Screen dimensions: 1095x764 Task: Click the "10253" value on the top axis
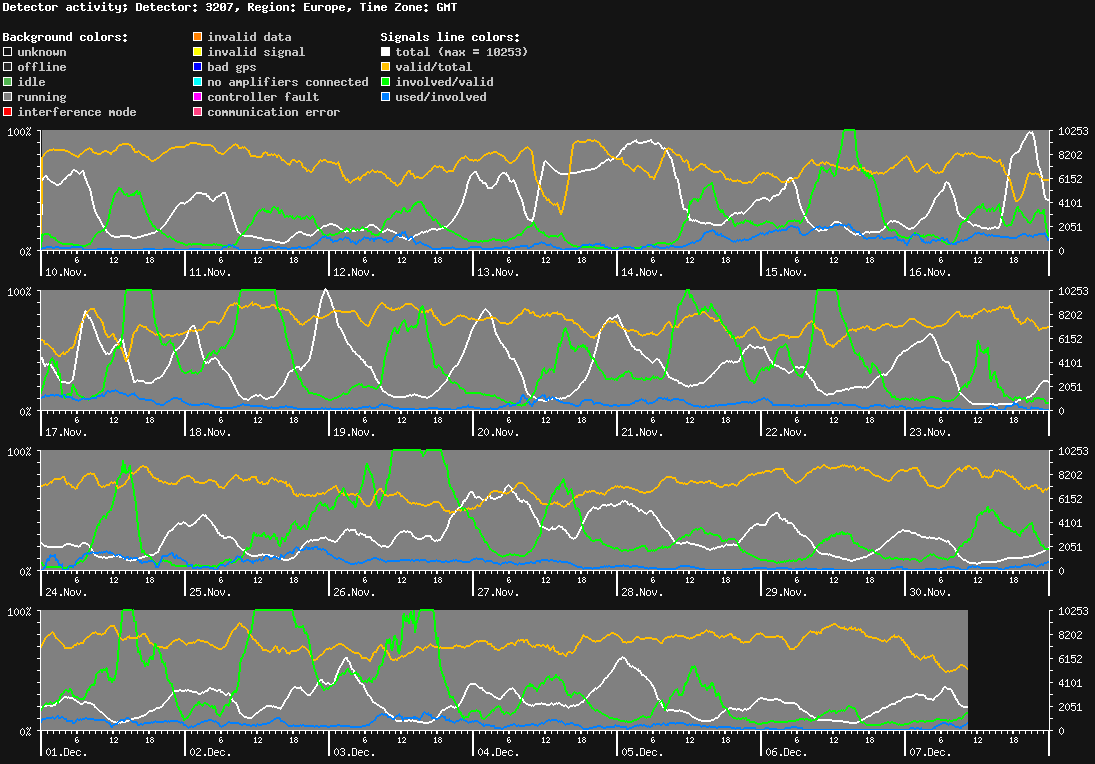(1071, 130)
